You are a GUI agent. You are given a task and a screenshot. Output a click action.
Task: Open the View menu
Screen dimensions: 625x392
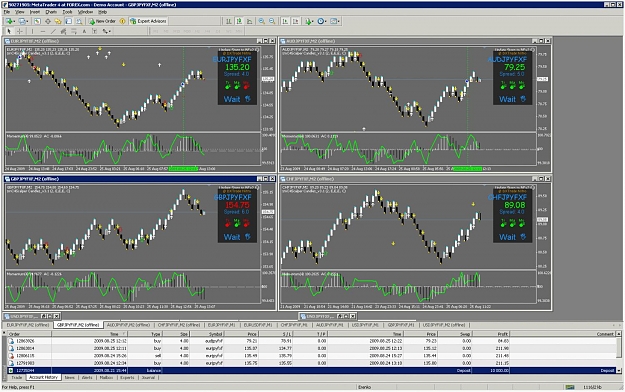pos(20,12)
